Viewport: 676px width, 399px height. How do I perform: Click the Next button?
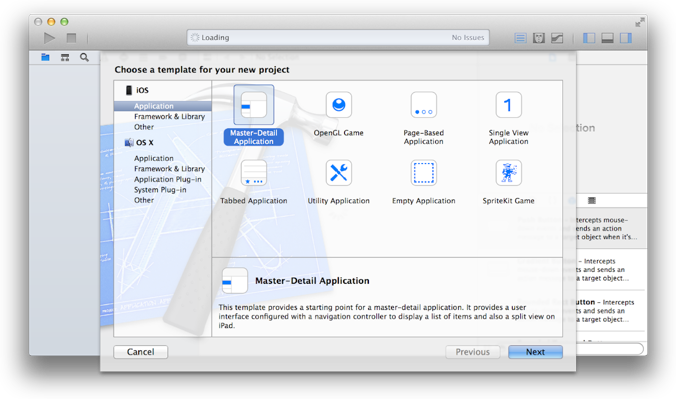(535, 352)
